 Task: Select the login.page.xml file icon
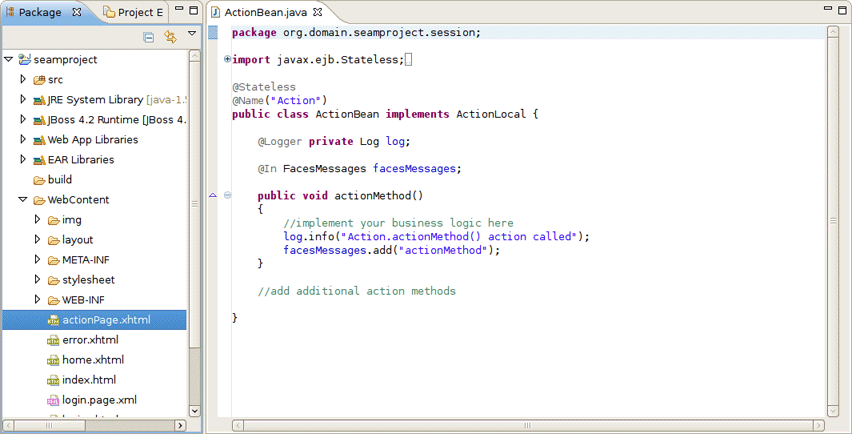pyautogui.click(x=54, y=400)
